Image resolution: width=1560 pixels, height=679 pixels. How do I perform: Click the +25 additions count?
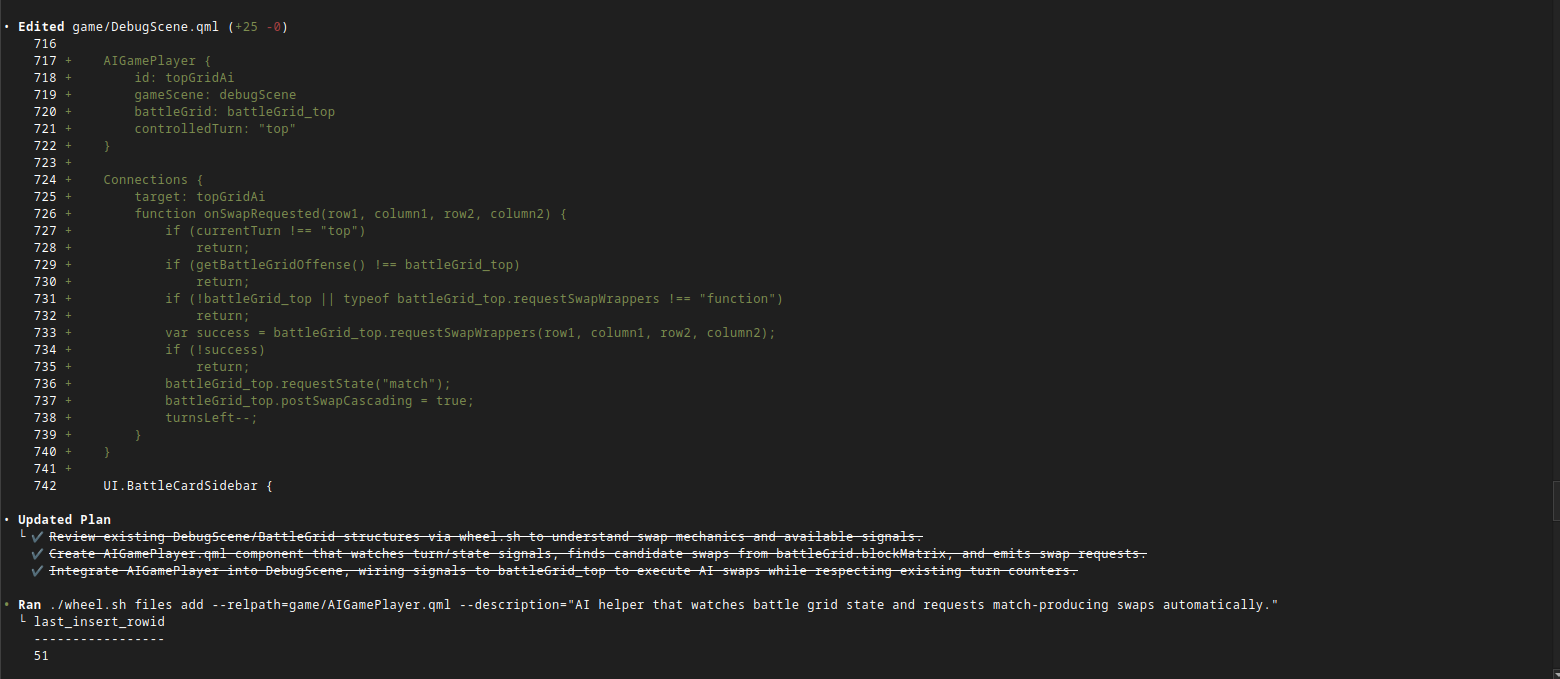pyautogui.click(x=245, y=27)
